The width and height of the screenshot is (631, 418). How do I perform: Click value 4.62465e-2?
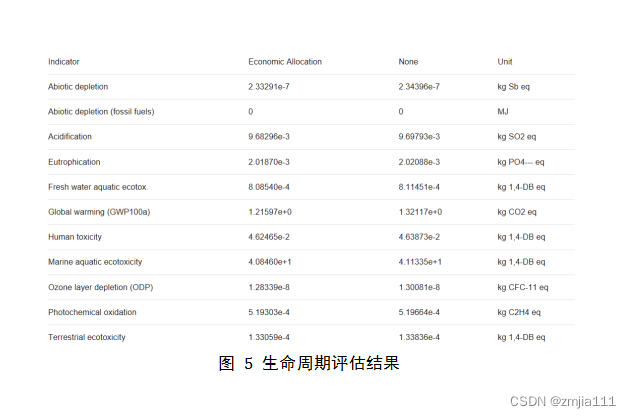pos(269,237)
